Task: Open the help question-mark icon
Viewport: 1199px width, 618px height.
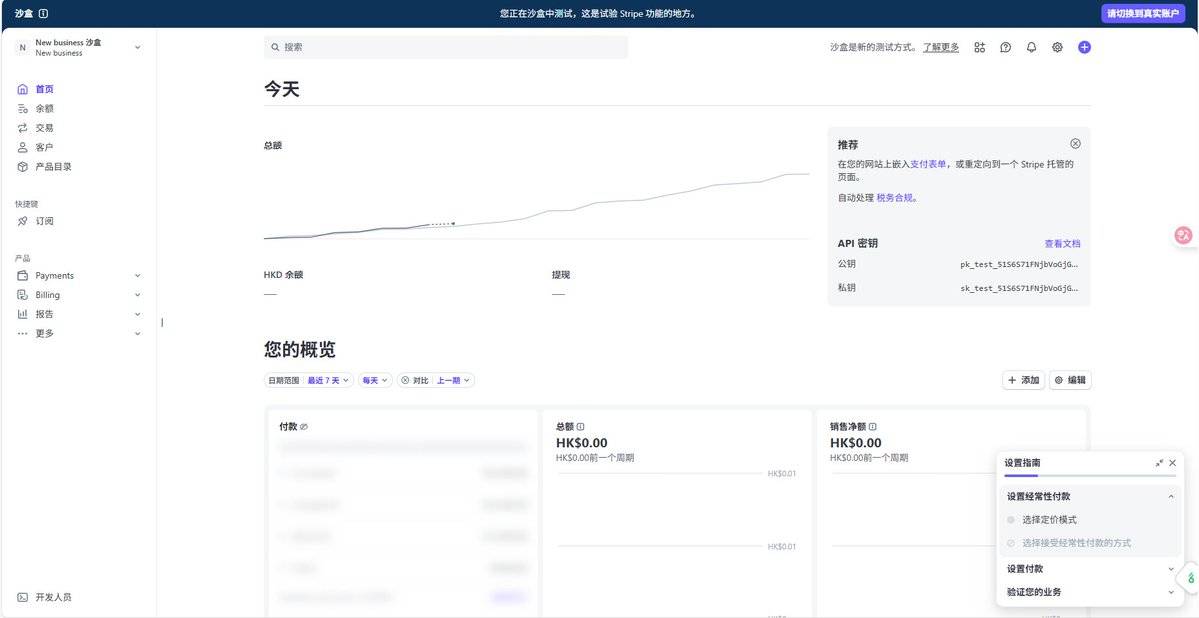Action: (x=1006, y=47)
